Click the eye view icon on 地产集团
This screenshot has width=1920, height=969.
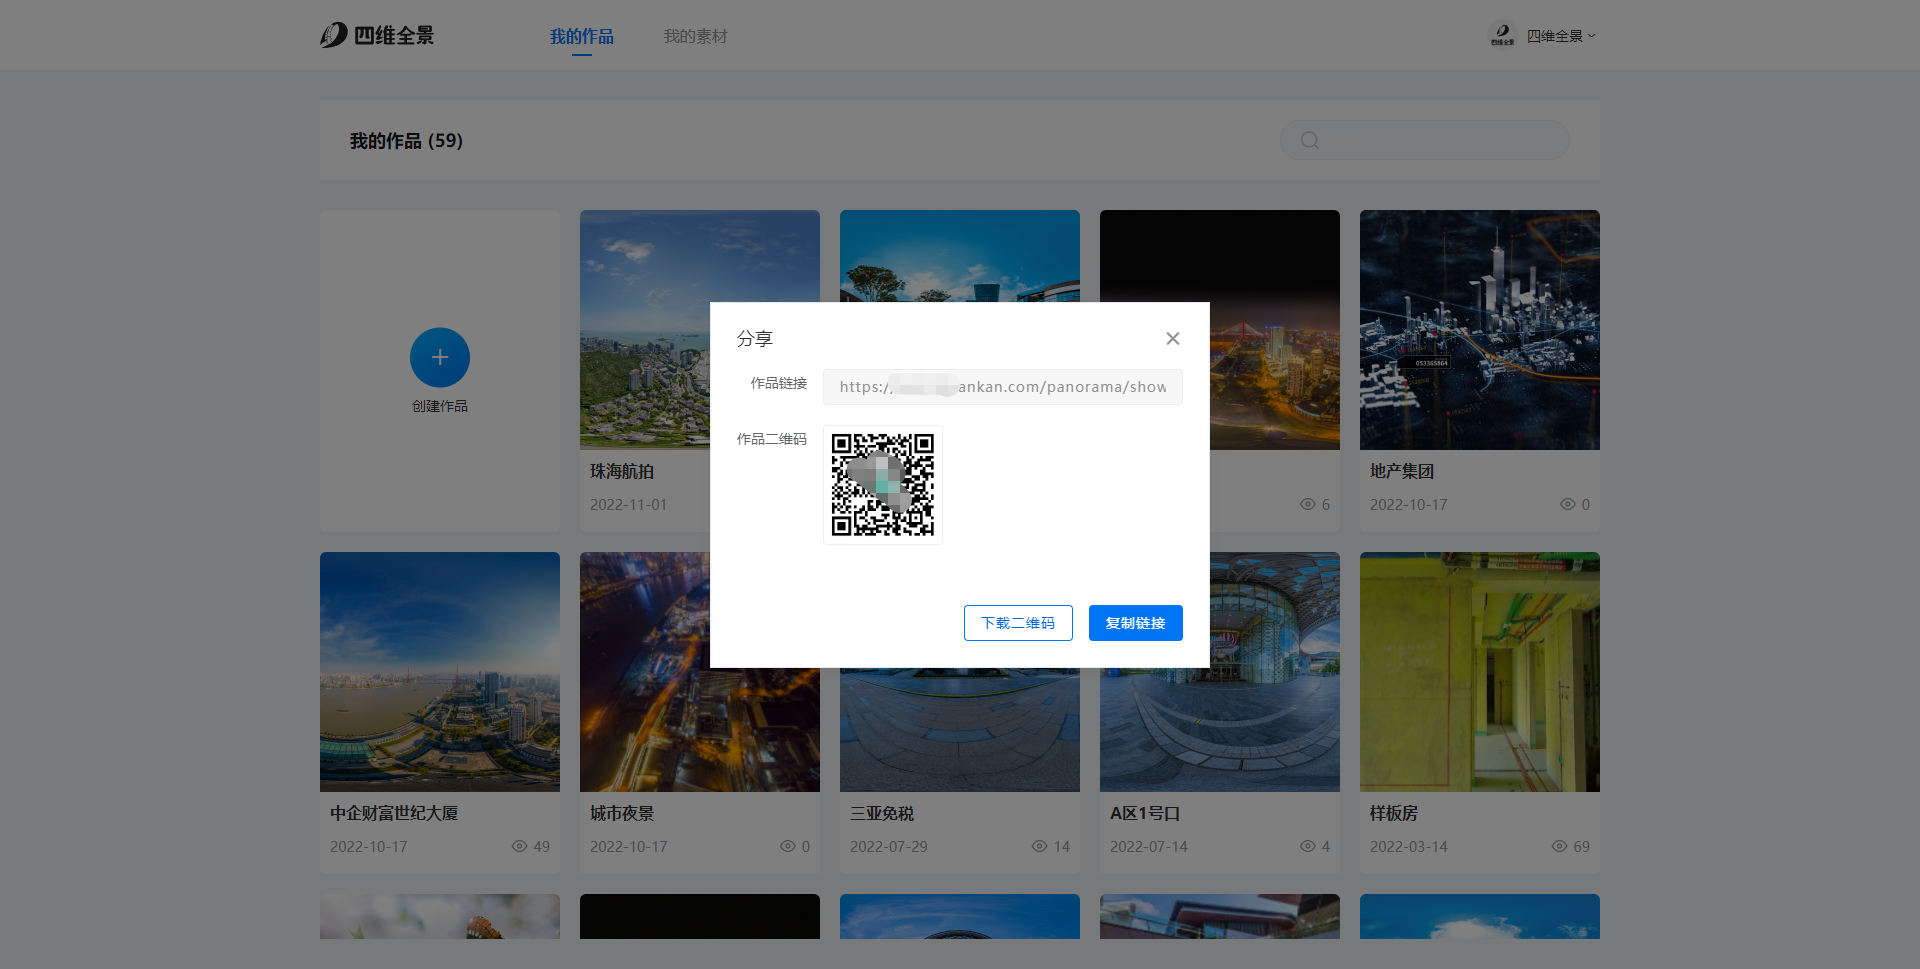[x=1567, y=505]
